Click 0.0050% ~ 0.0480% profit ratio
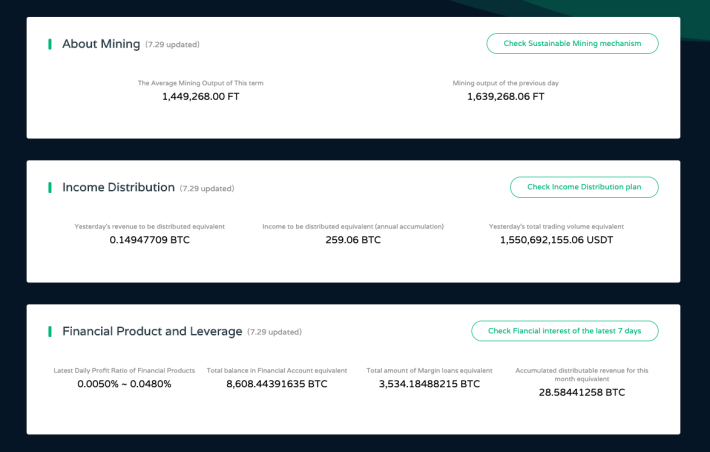 124,384
